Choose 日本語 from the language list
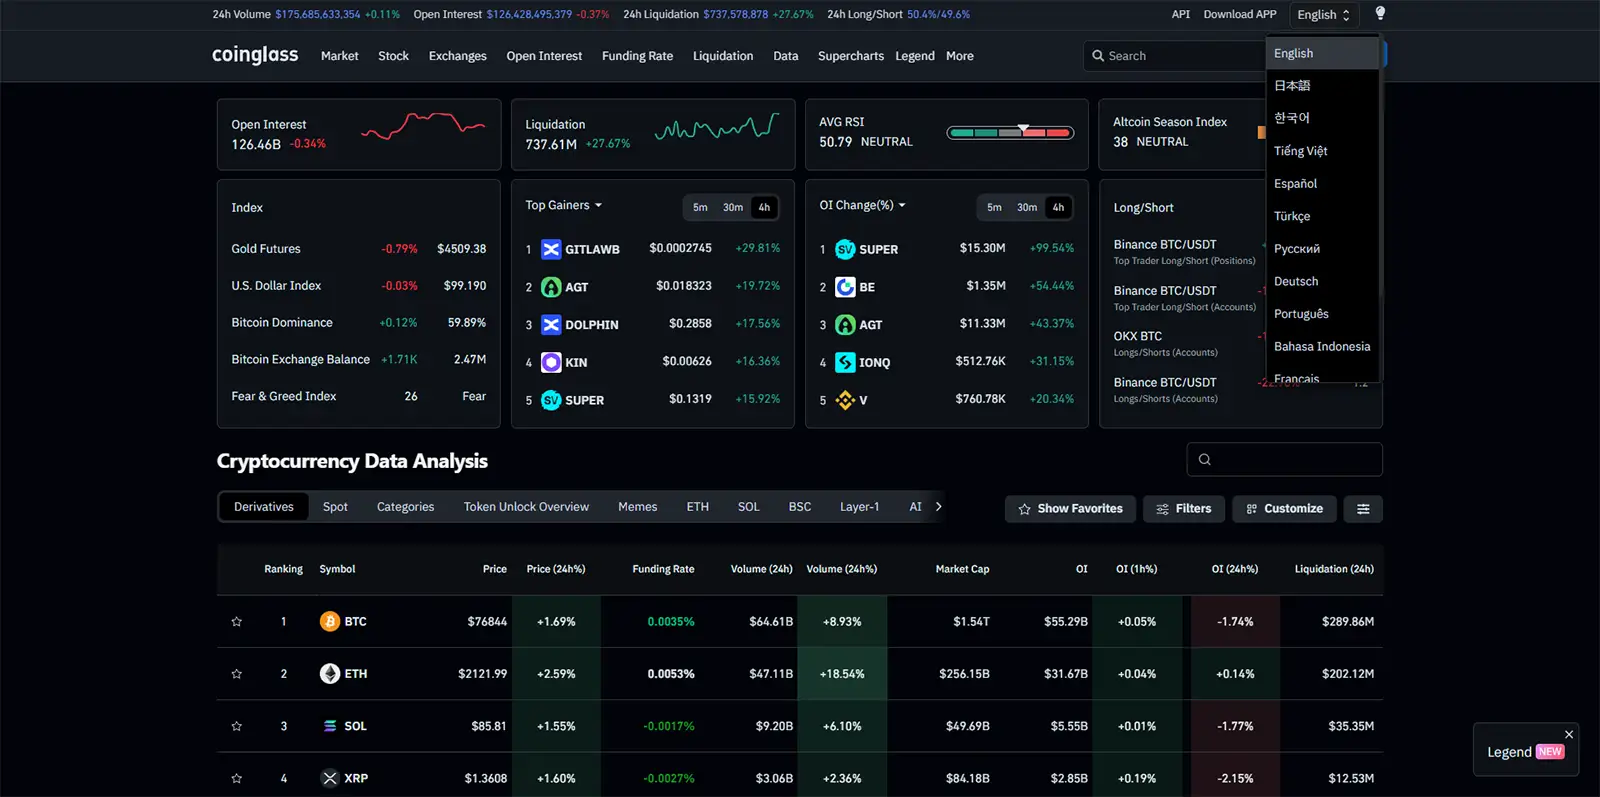The width and height of the screenshot is (1600, 797). (1323, 86)
